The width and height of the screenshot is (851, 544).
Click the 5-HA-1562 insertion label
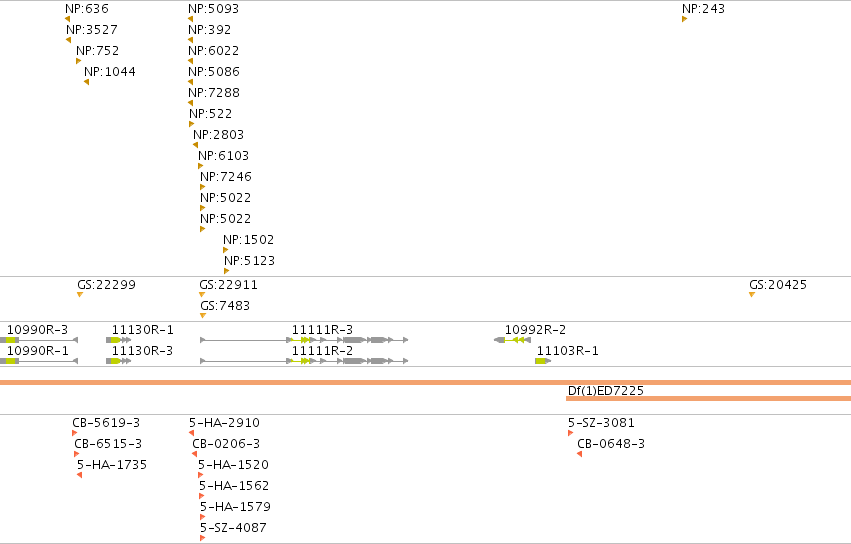(234, 486)
